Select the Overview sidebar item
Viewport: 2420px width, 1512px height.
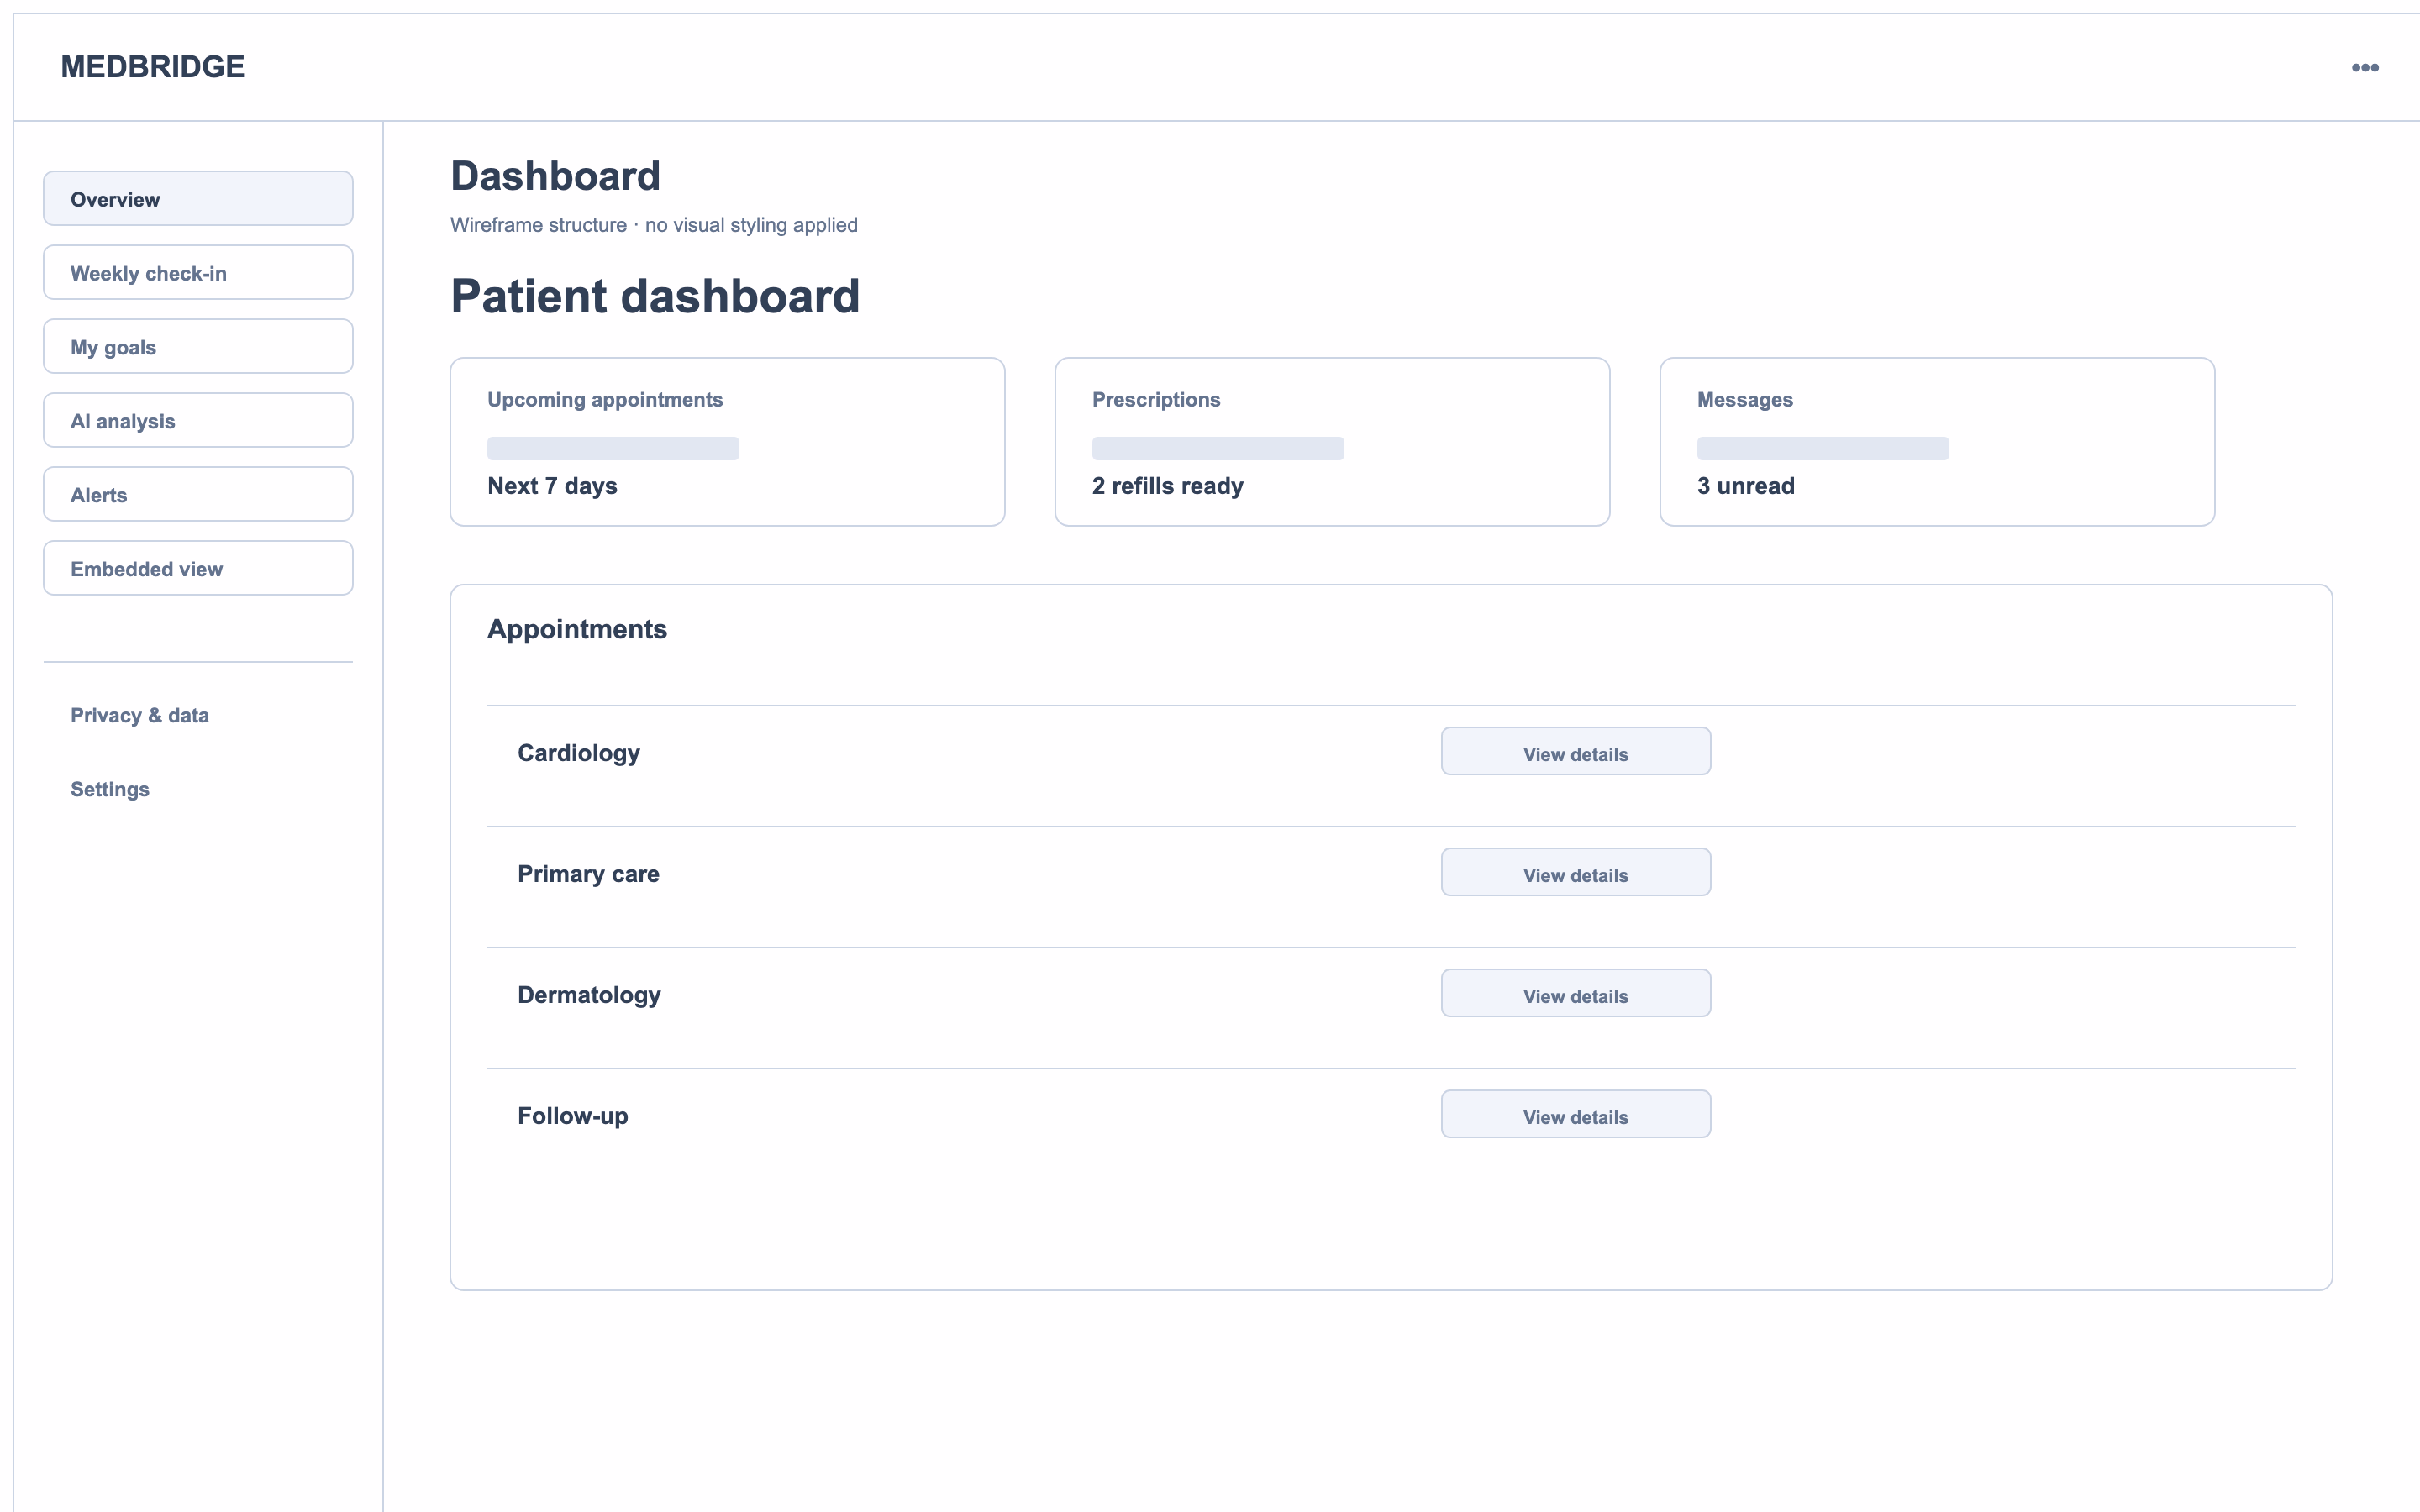pos(198,198)
